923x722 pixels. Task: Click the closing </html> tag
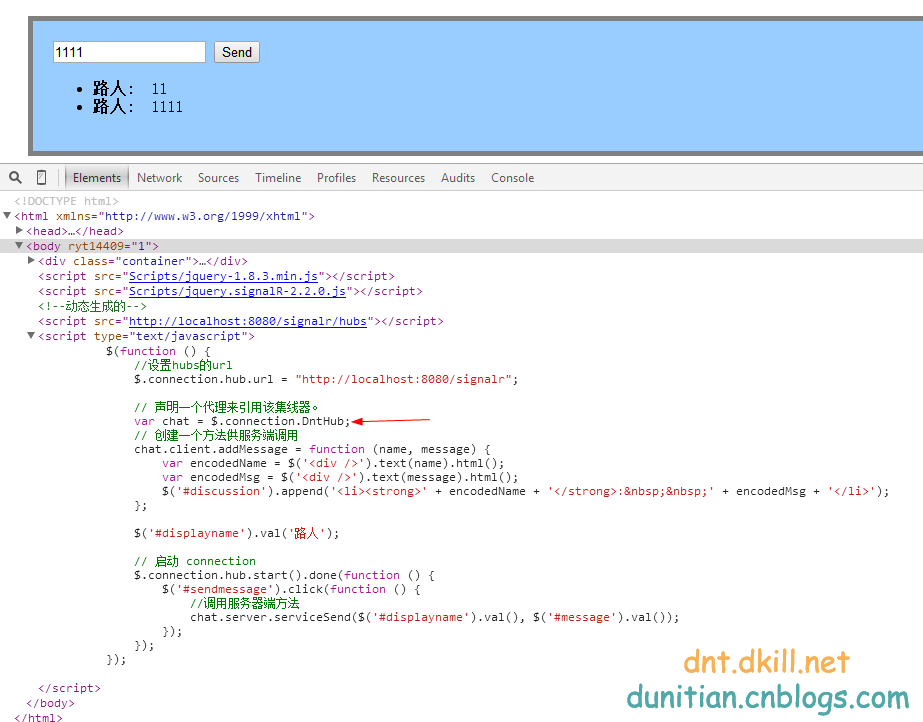click(x=38, y=717)
